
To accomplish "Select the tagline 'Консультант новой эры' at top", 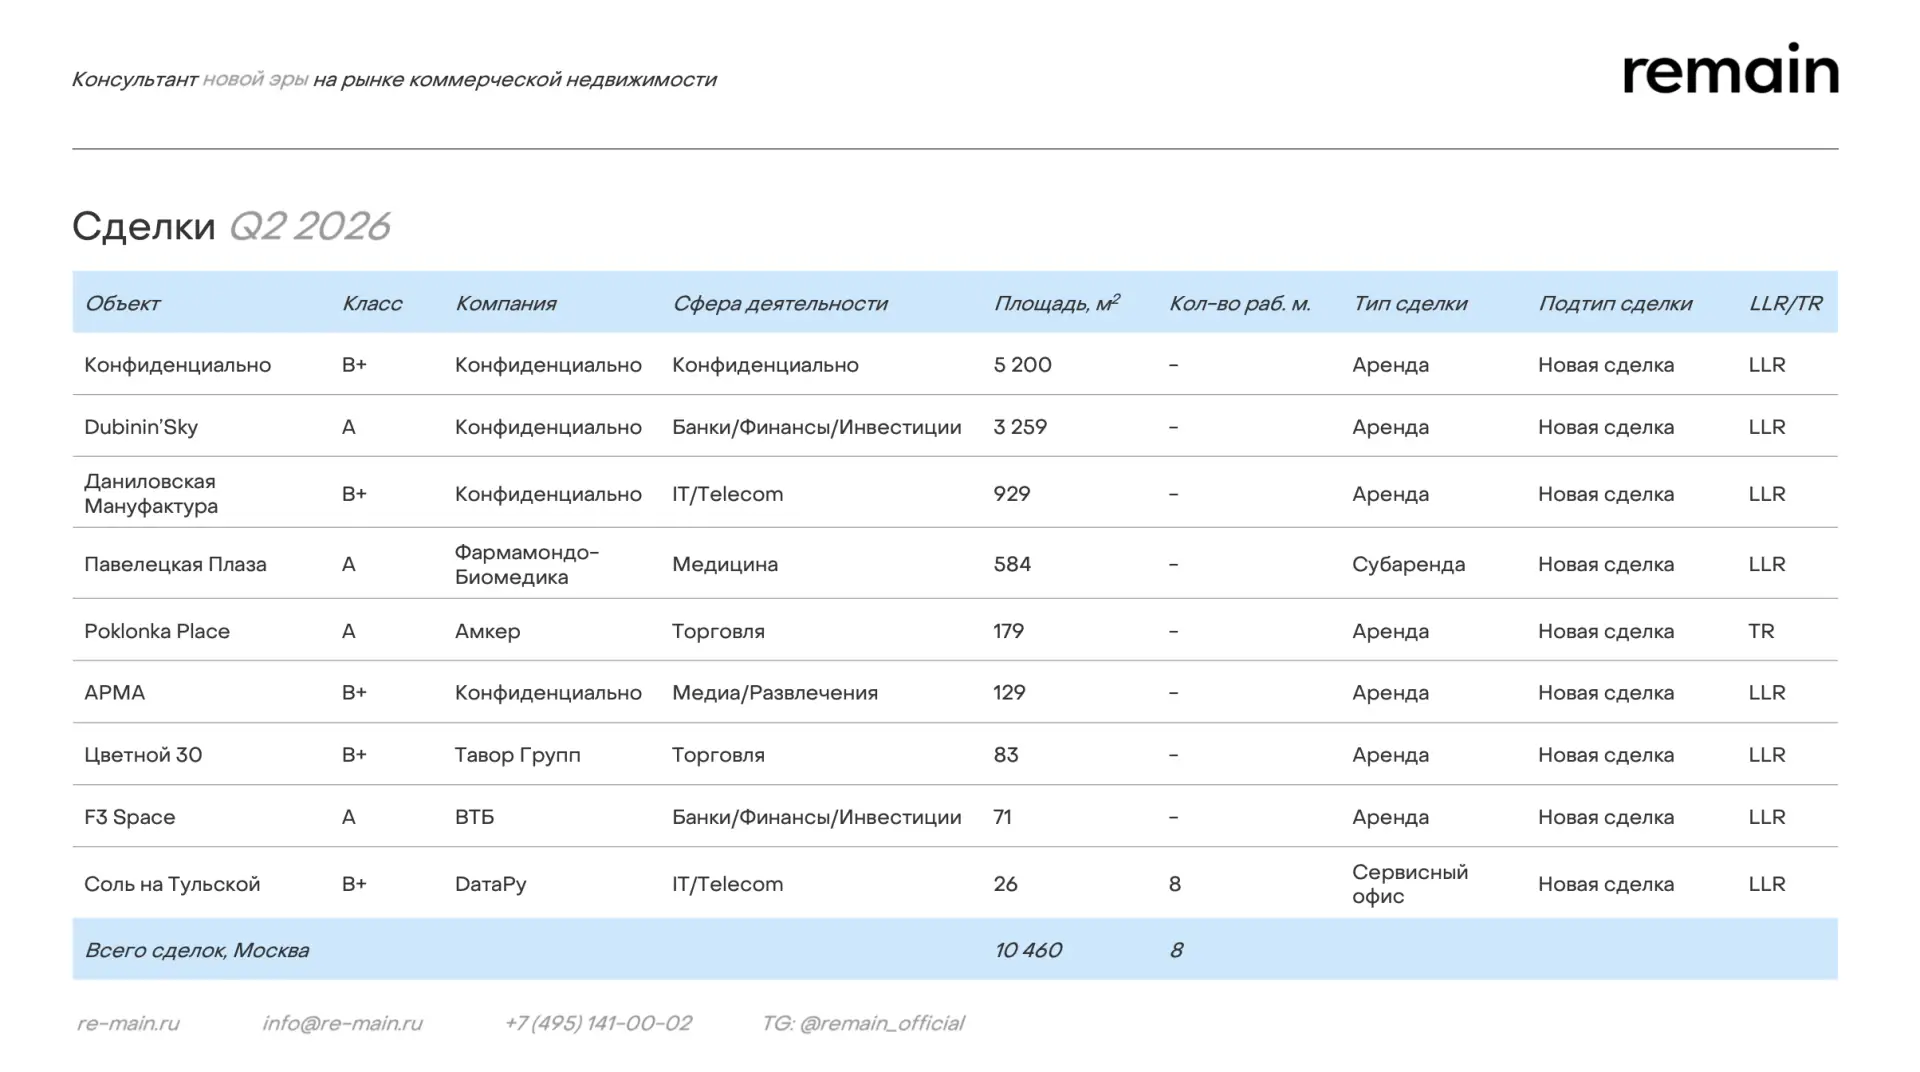I will (190, 79).
